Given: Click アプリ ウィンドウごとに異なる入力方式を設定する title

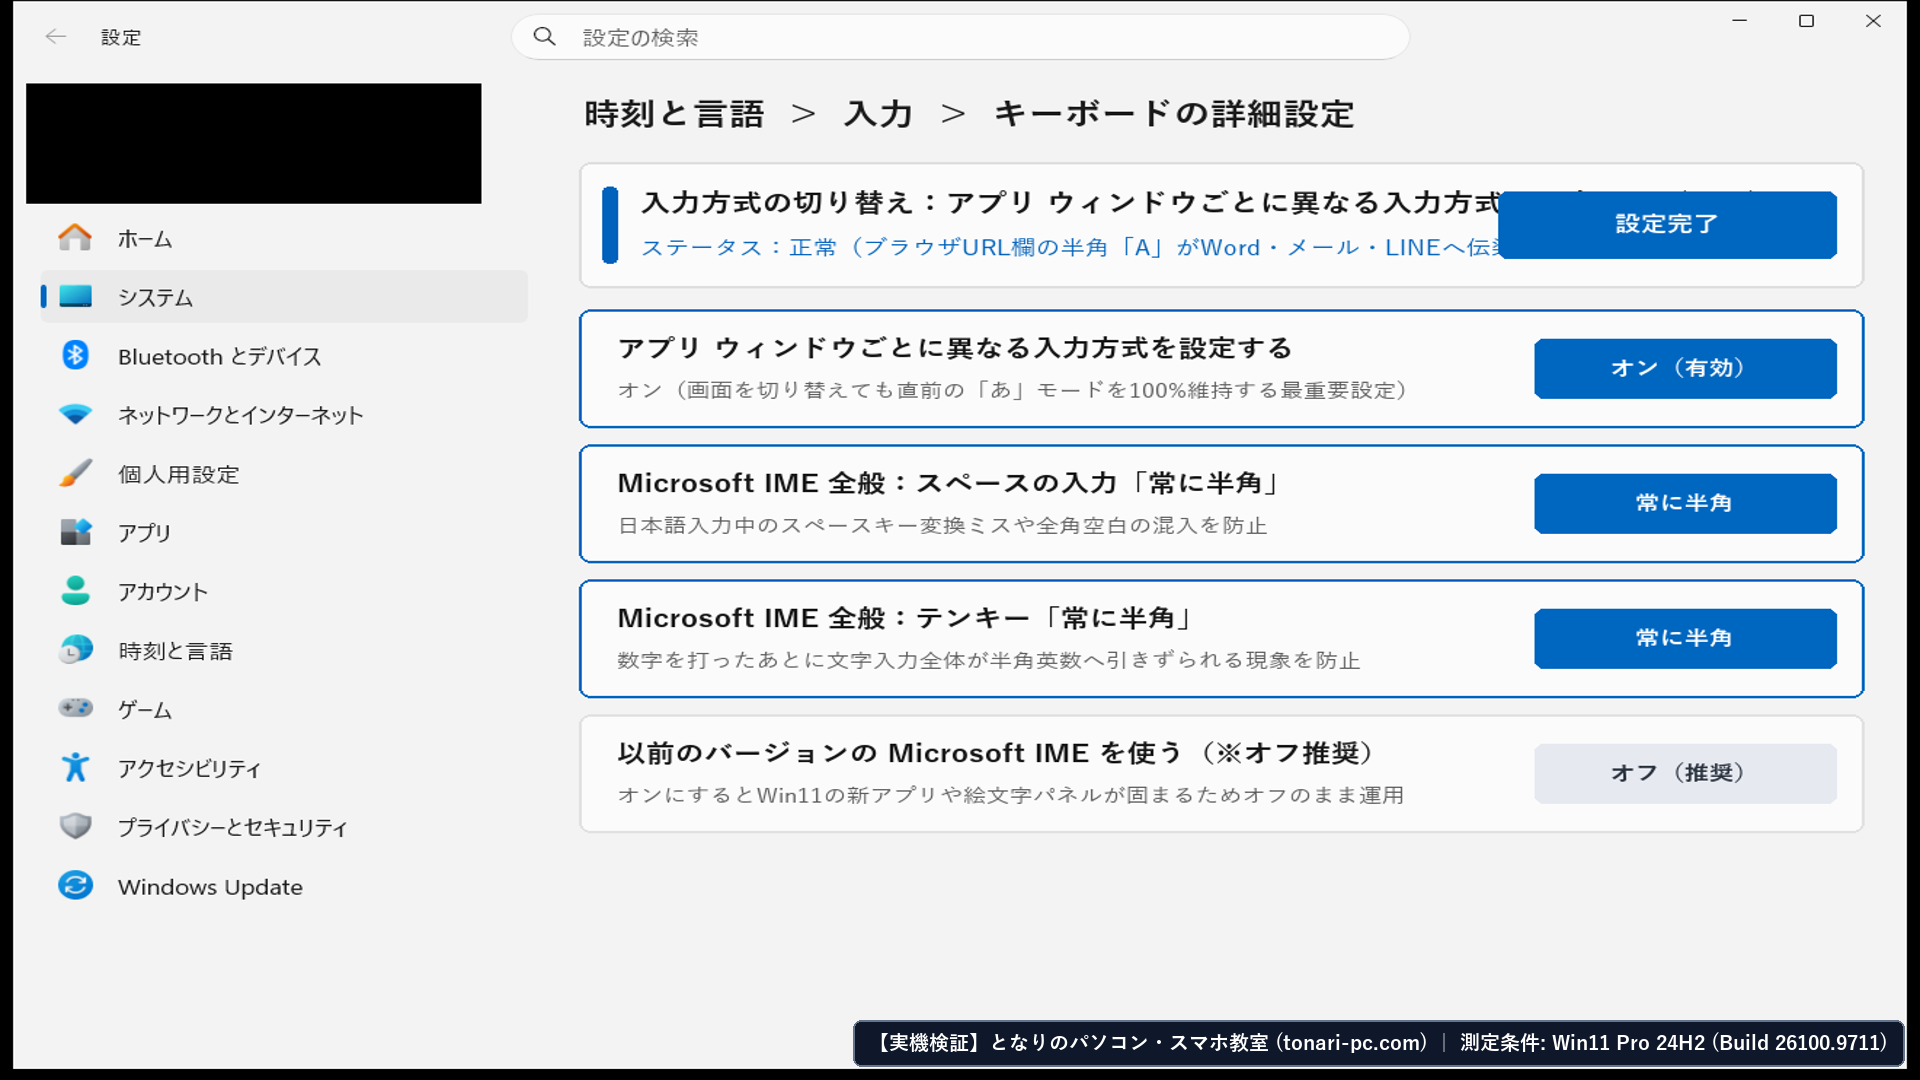Looking at the screenshot, I should pos(955,348).
